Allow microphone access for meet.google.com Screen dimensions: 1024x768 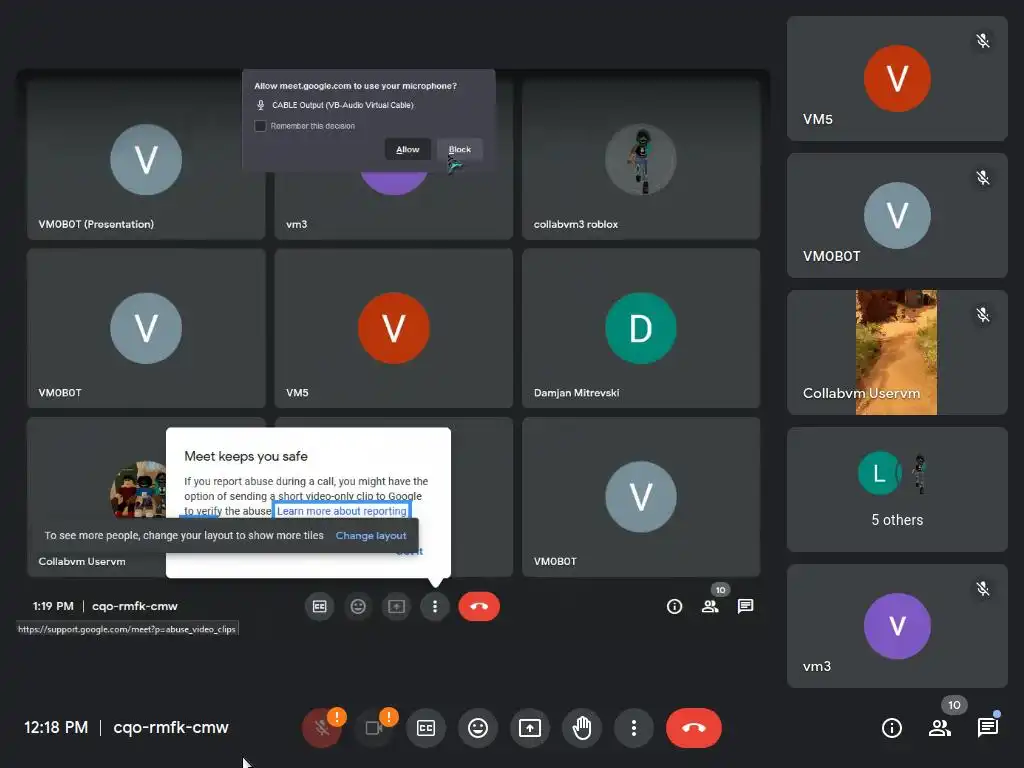click(x=408, y=150)
